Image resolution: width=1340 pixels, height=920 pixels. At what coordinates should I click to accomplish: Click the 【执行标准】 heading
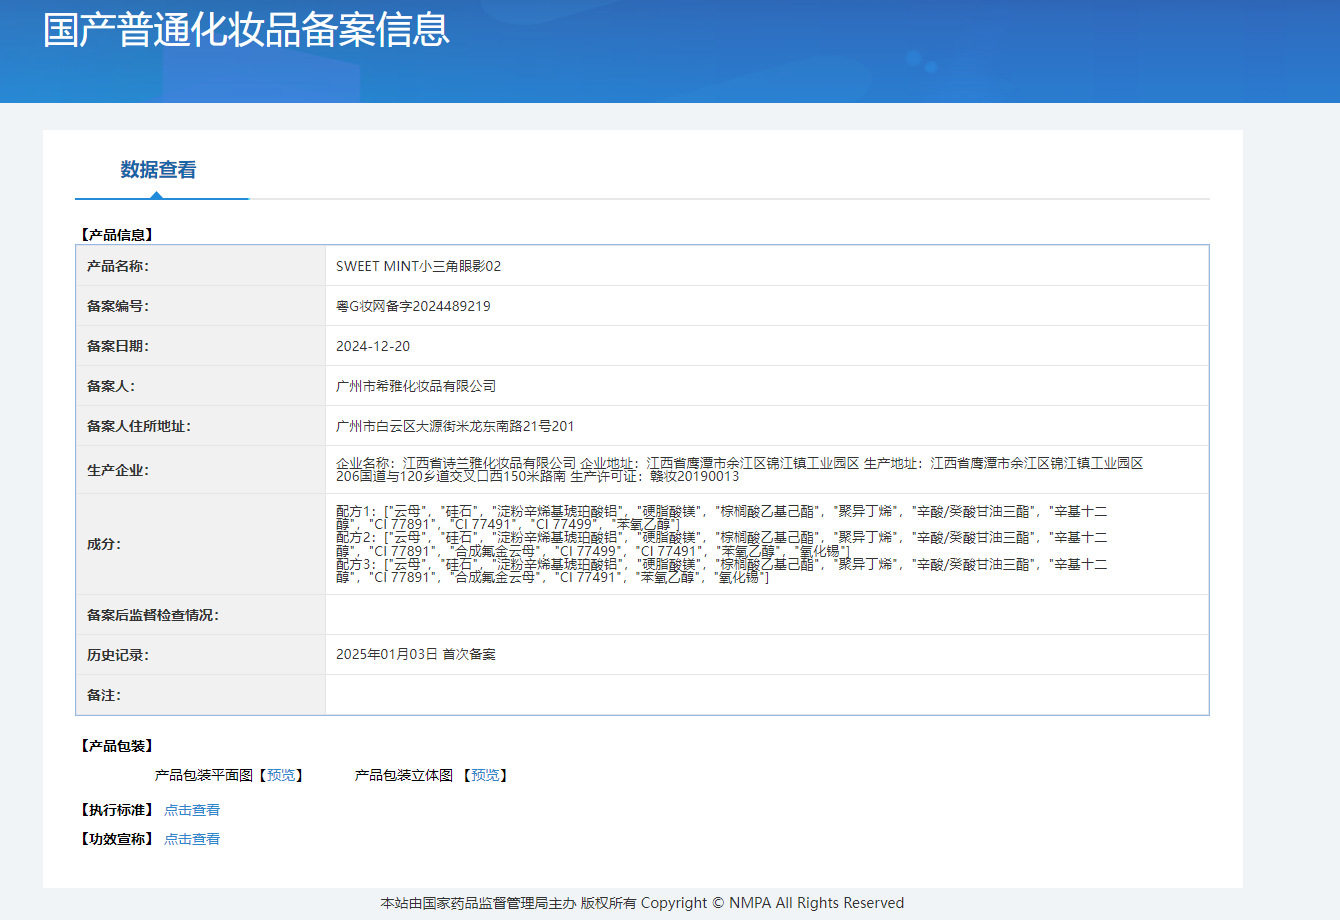coord(115,810)
